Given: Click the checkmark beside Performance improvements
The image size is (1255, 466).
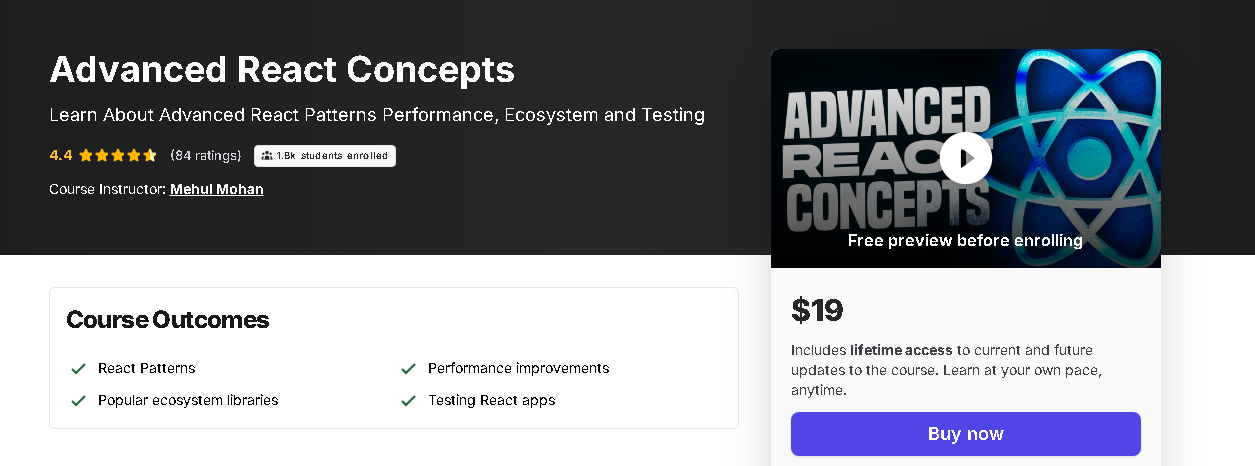Looking at the screenshot, I should (x=408, y=368).
